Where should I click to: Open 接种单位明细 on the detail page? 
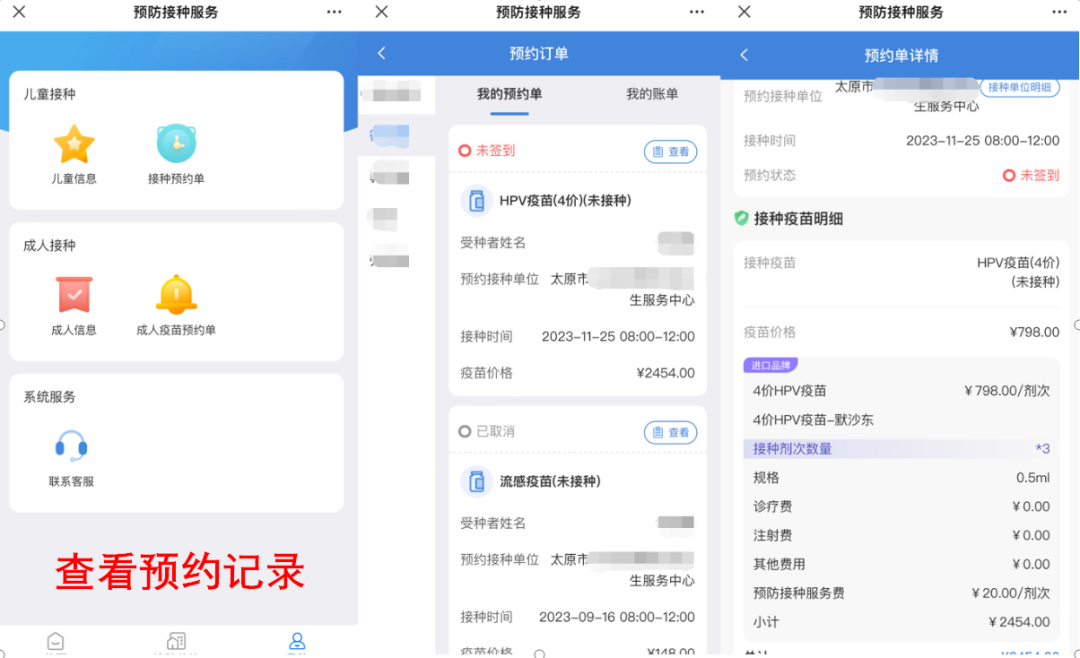pyautogui.click(x=1020, y=87)
